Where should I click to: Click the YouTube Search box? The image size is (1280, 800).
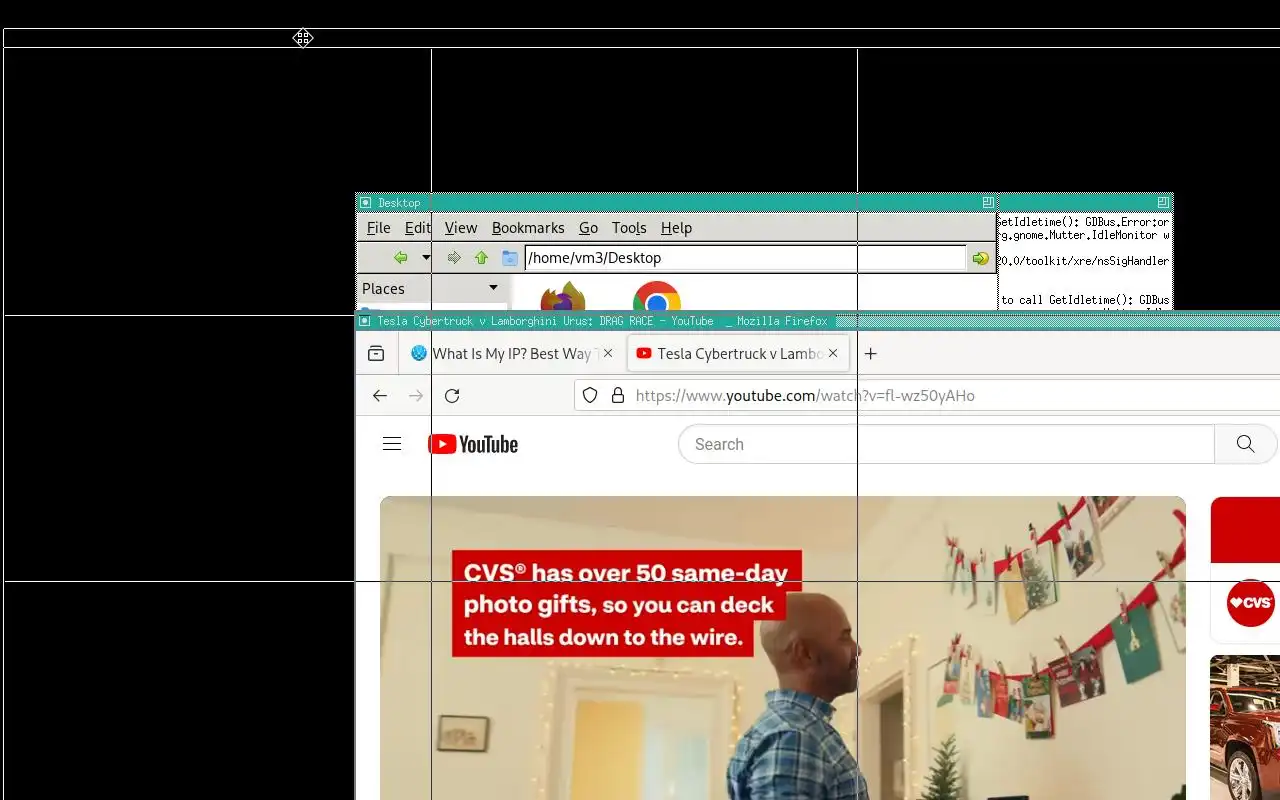point(946,444)
